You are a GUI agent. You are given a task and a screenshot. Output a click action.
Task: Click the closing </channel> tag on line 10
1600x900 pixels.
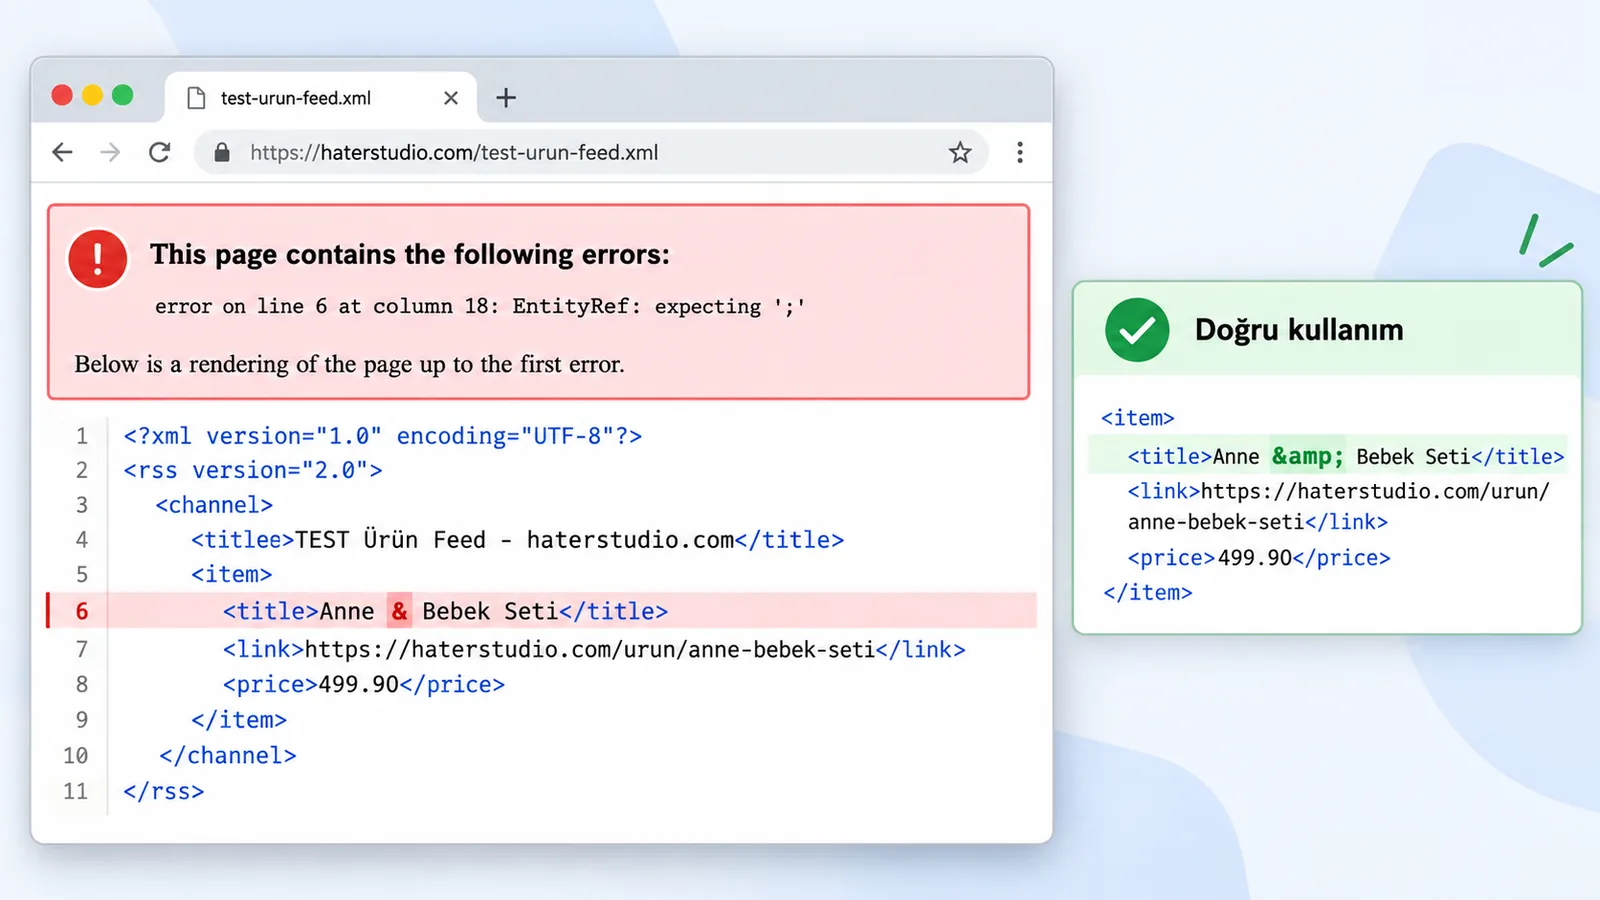coord(228,756)
